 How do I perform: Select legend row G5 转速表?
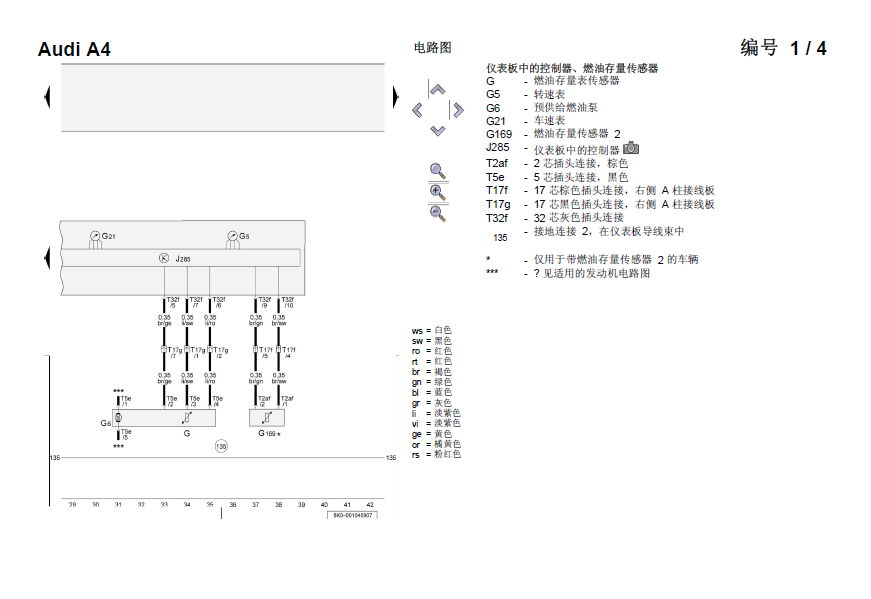tap(525, 94)
